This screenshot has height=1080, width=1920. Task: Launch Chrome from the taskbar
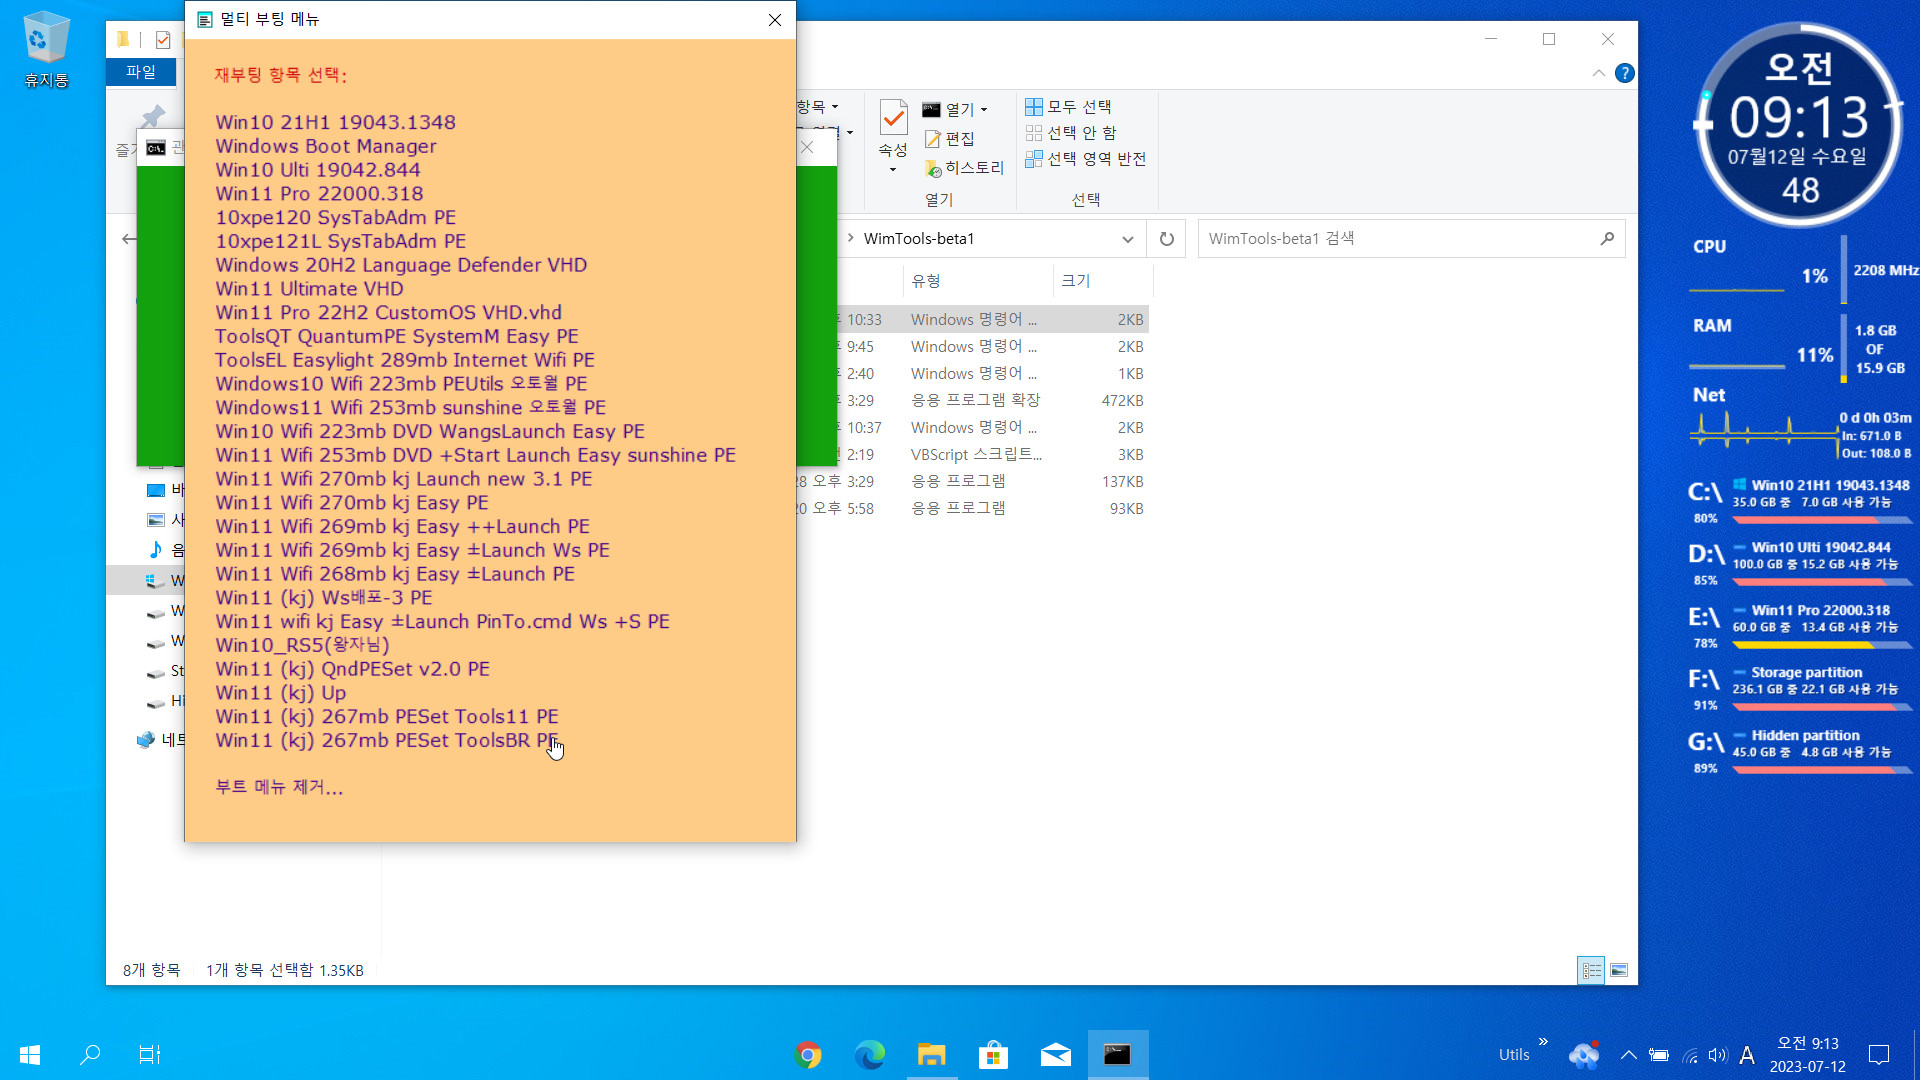click(808, 1055)
